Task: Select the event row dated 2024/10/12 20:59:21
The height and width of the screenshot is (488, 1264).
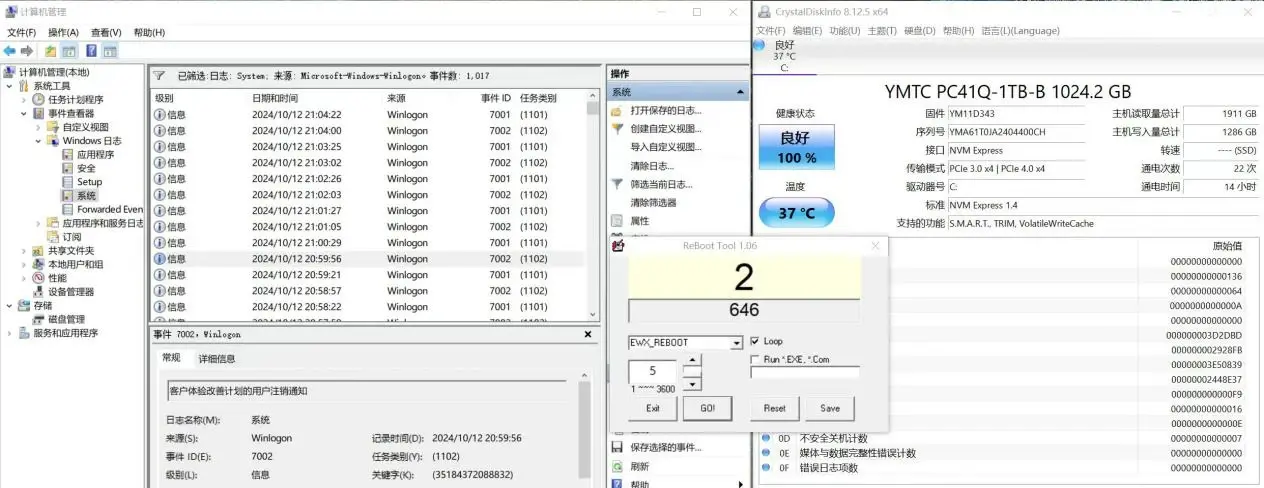Action: point(369,275)
